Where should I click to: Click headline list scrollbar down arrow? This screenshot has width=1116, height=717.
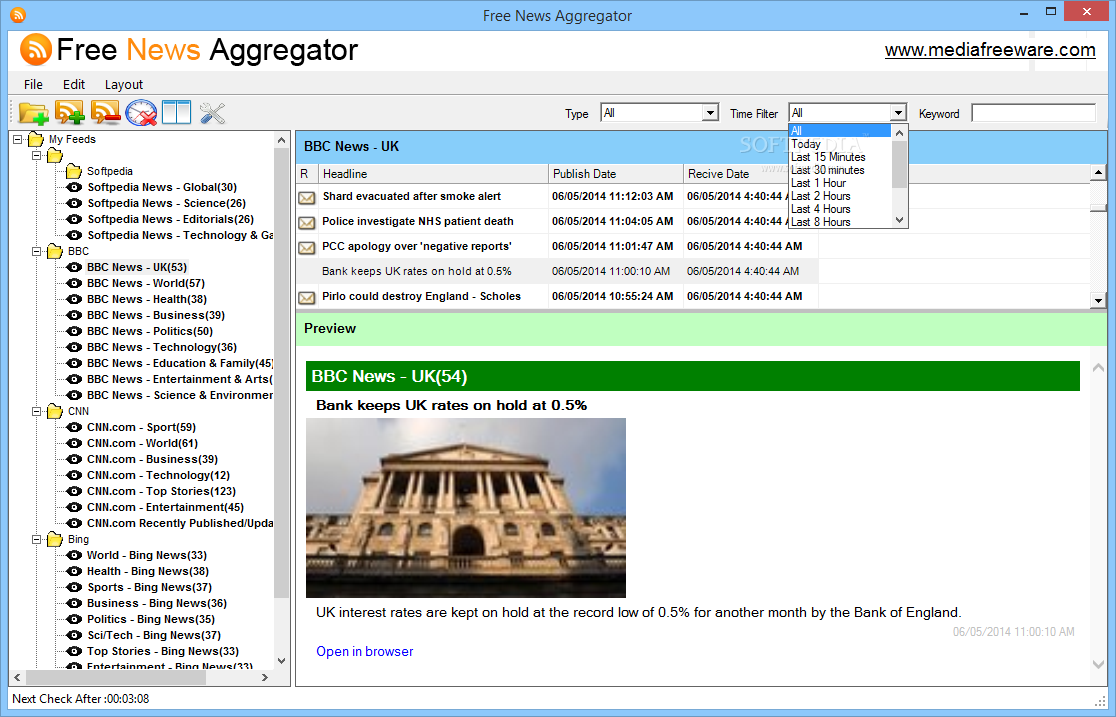coord(1098,300)
